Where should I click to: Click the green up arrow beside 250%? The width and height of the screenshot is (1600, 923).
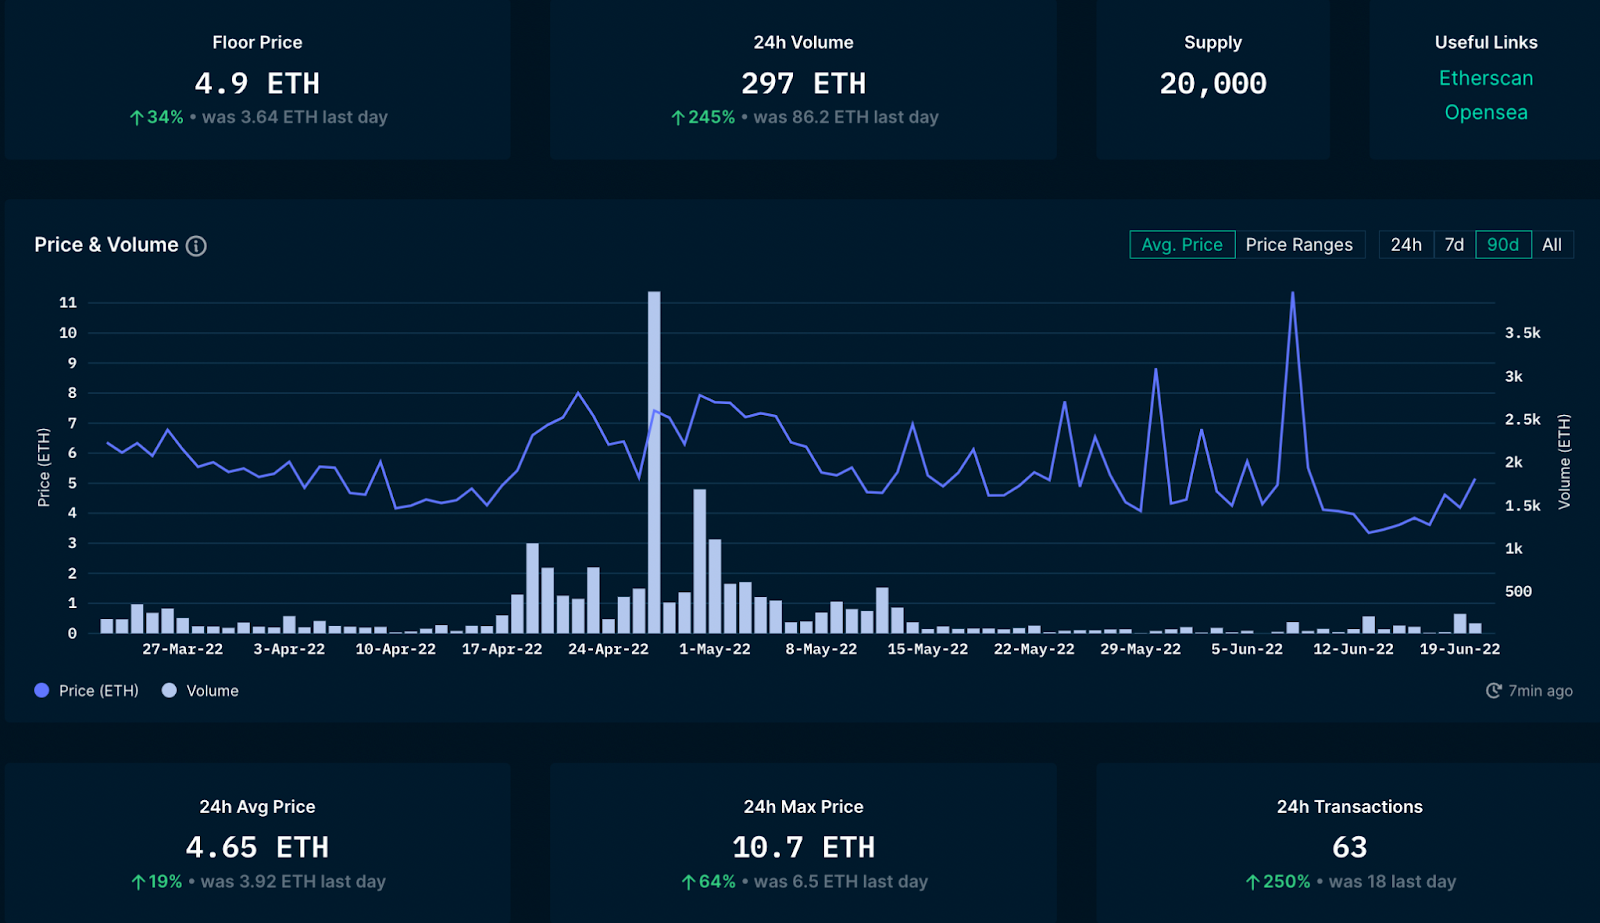coord(1253,882)
